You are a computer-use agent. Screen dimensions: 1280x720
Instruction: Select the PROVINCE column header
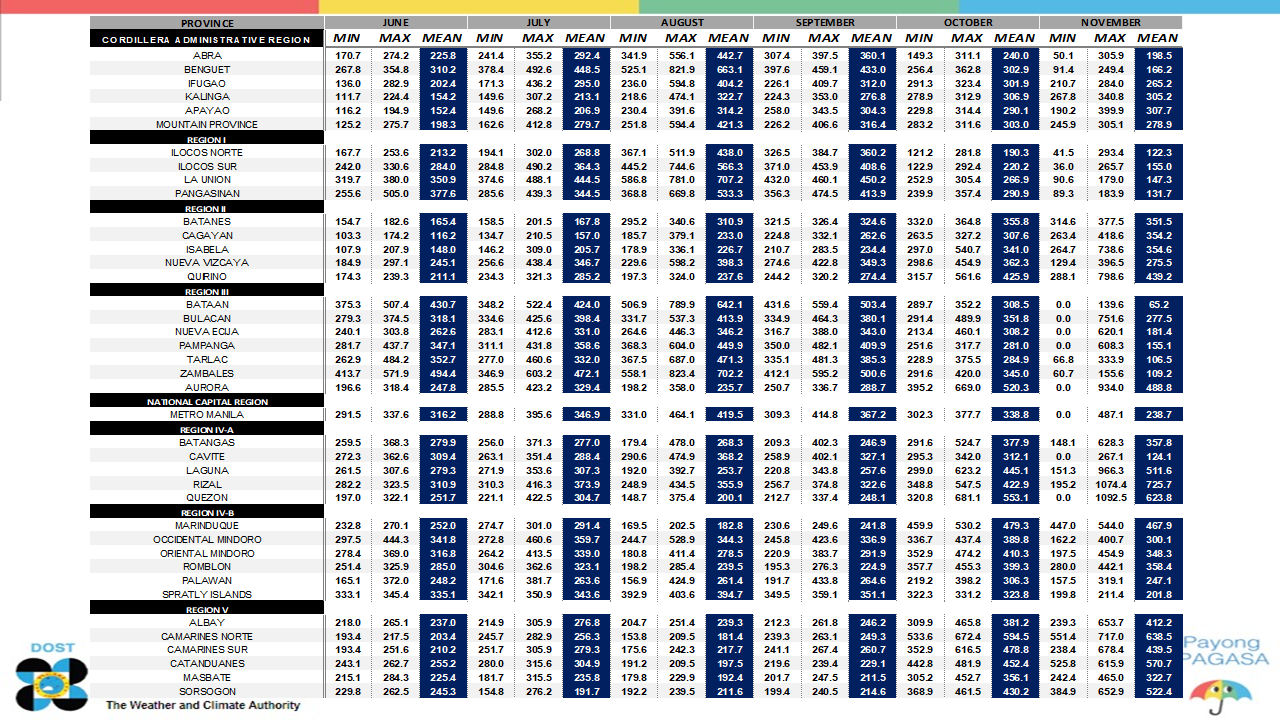point(208,23)
